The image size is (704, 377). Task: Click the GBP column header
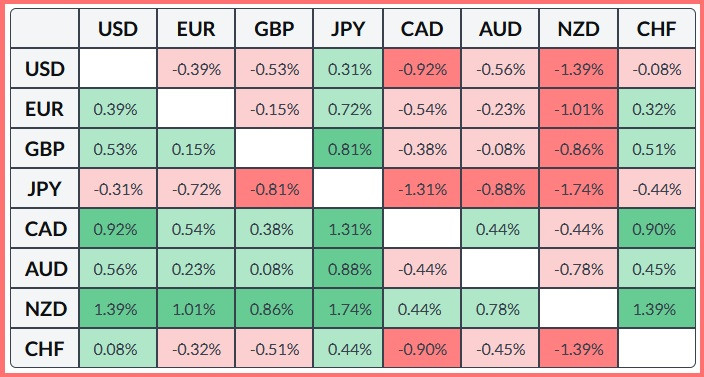pyautogui.click(x=274, y=28)
